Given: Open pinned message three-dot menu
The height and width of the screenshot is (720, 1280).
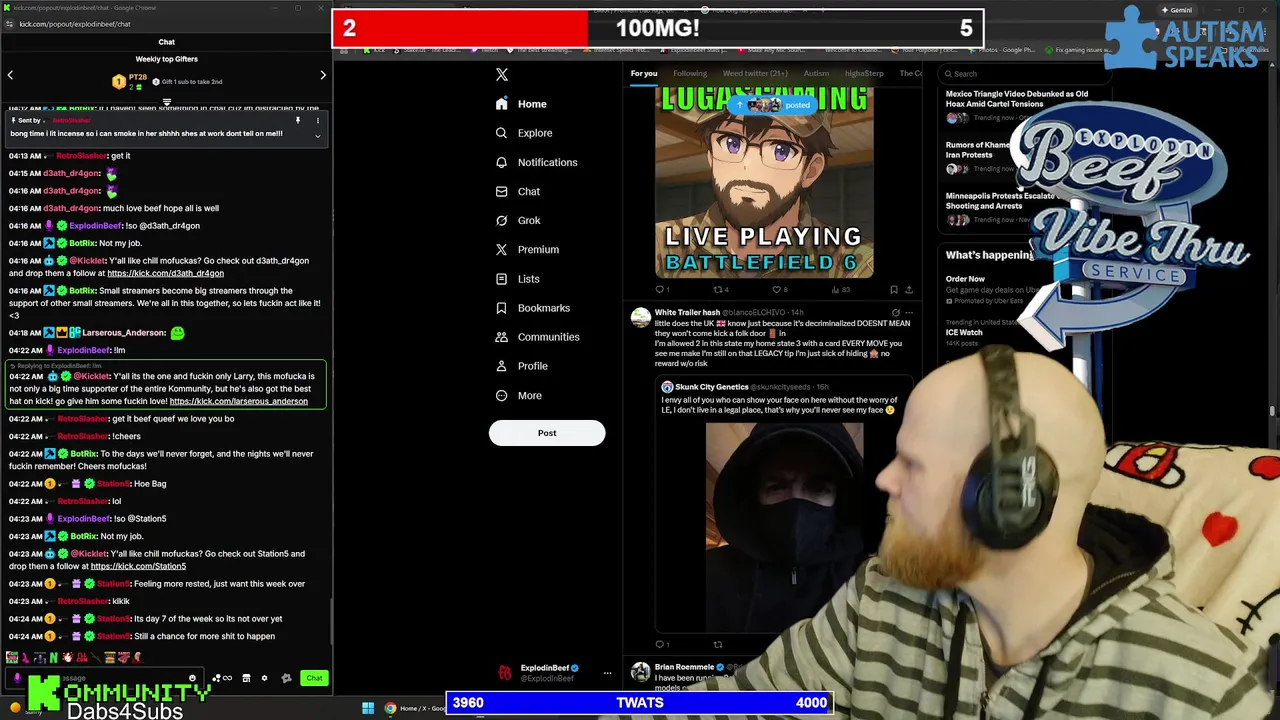Looking at the screenshot, I should point(317,121).
